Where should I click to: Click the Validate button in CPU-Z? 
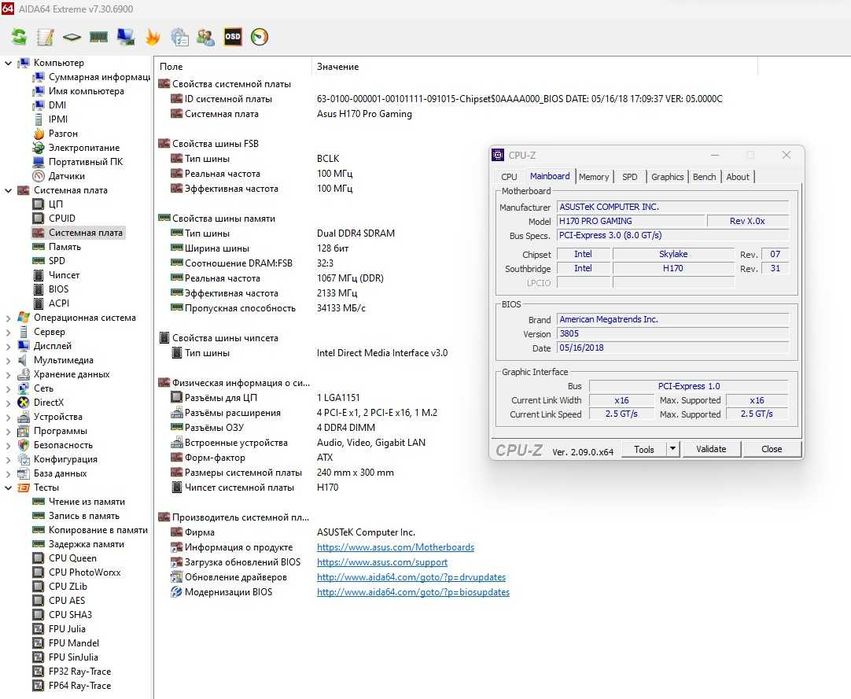point(711,449)
